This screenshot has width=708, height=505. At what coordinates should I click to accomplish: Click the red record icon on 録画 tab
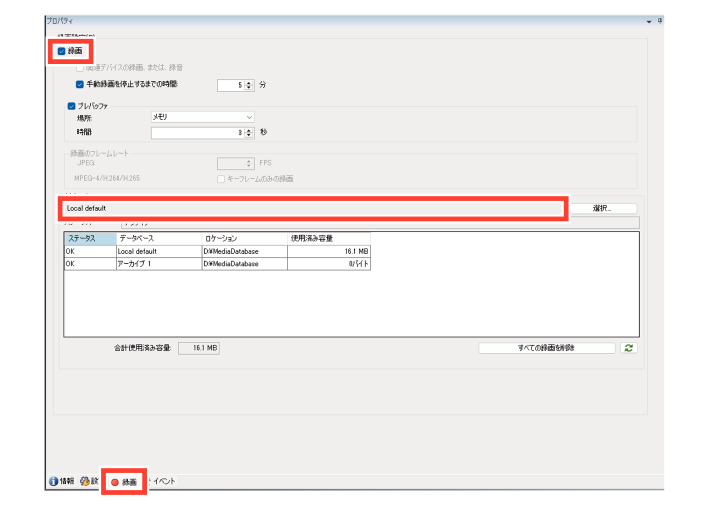pos(115,482)
